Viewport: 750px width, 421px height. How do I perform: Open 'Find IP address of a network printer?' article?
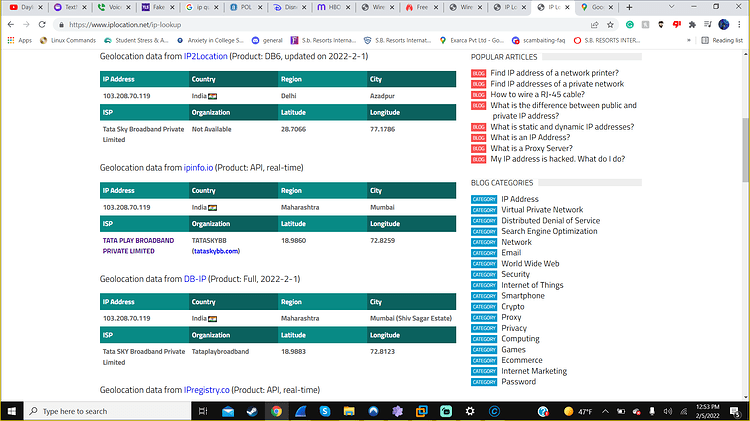554,73
